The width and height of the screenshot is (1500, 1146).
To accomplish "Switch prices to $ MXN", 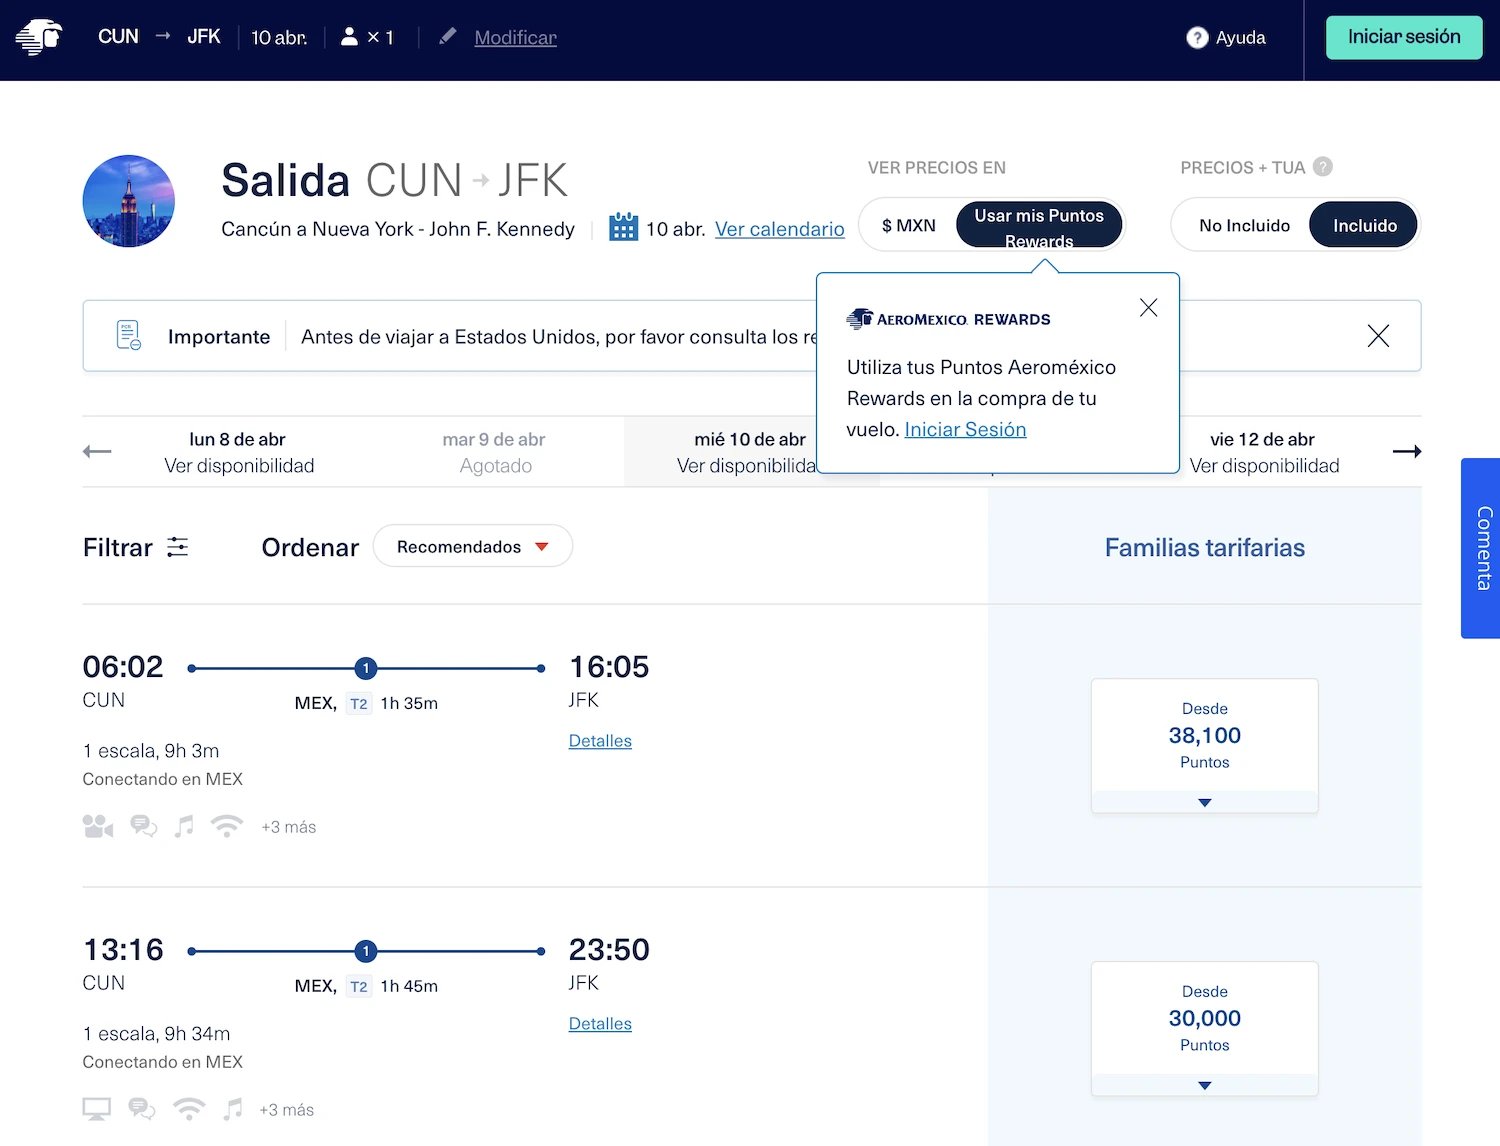I will pyautogui.click(x=909, y=225).
